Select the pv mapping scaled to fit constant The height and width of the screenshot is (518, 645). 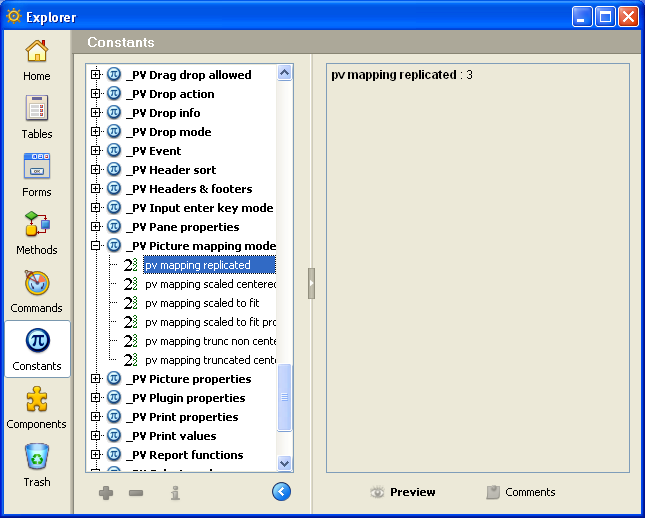[x=202, y=303]
